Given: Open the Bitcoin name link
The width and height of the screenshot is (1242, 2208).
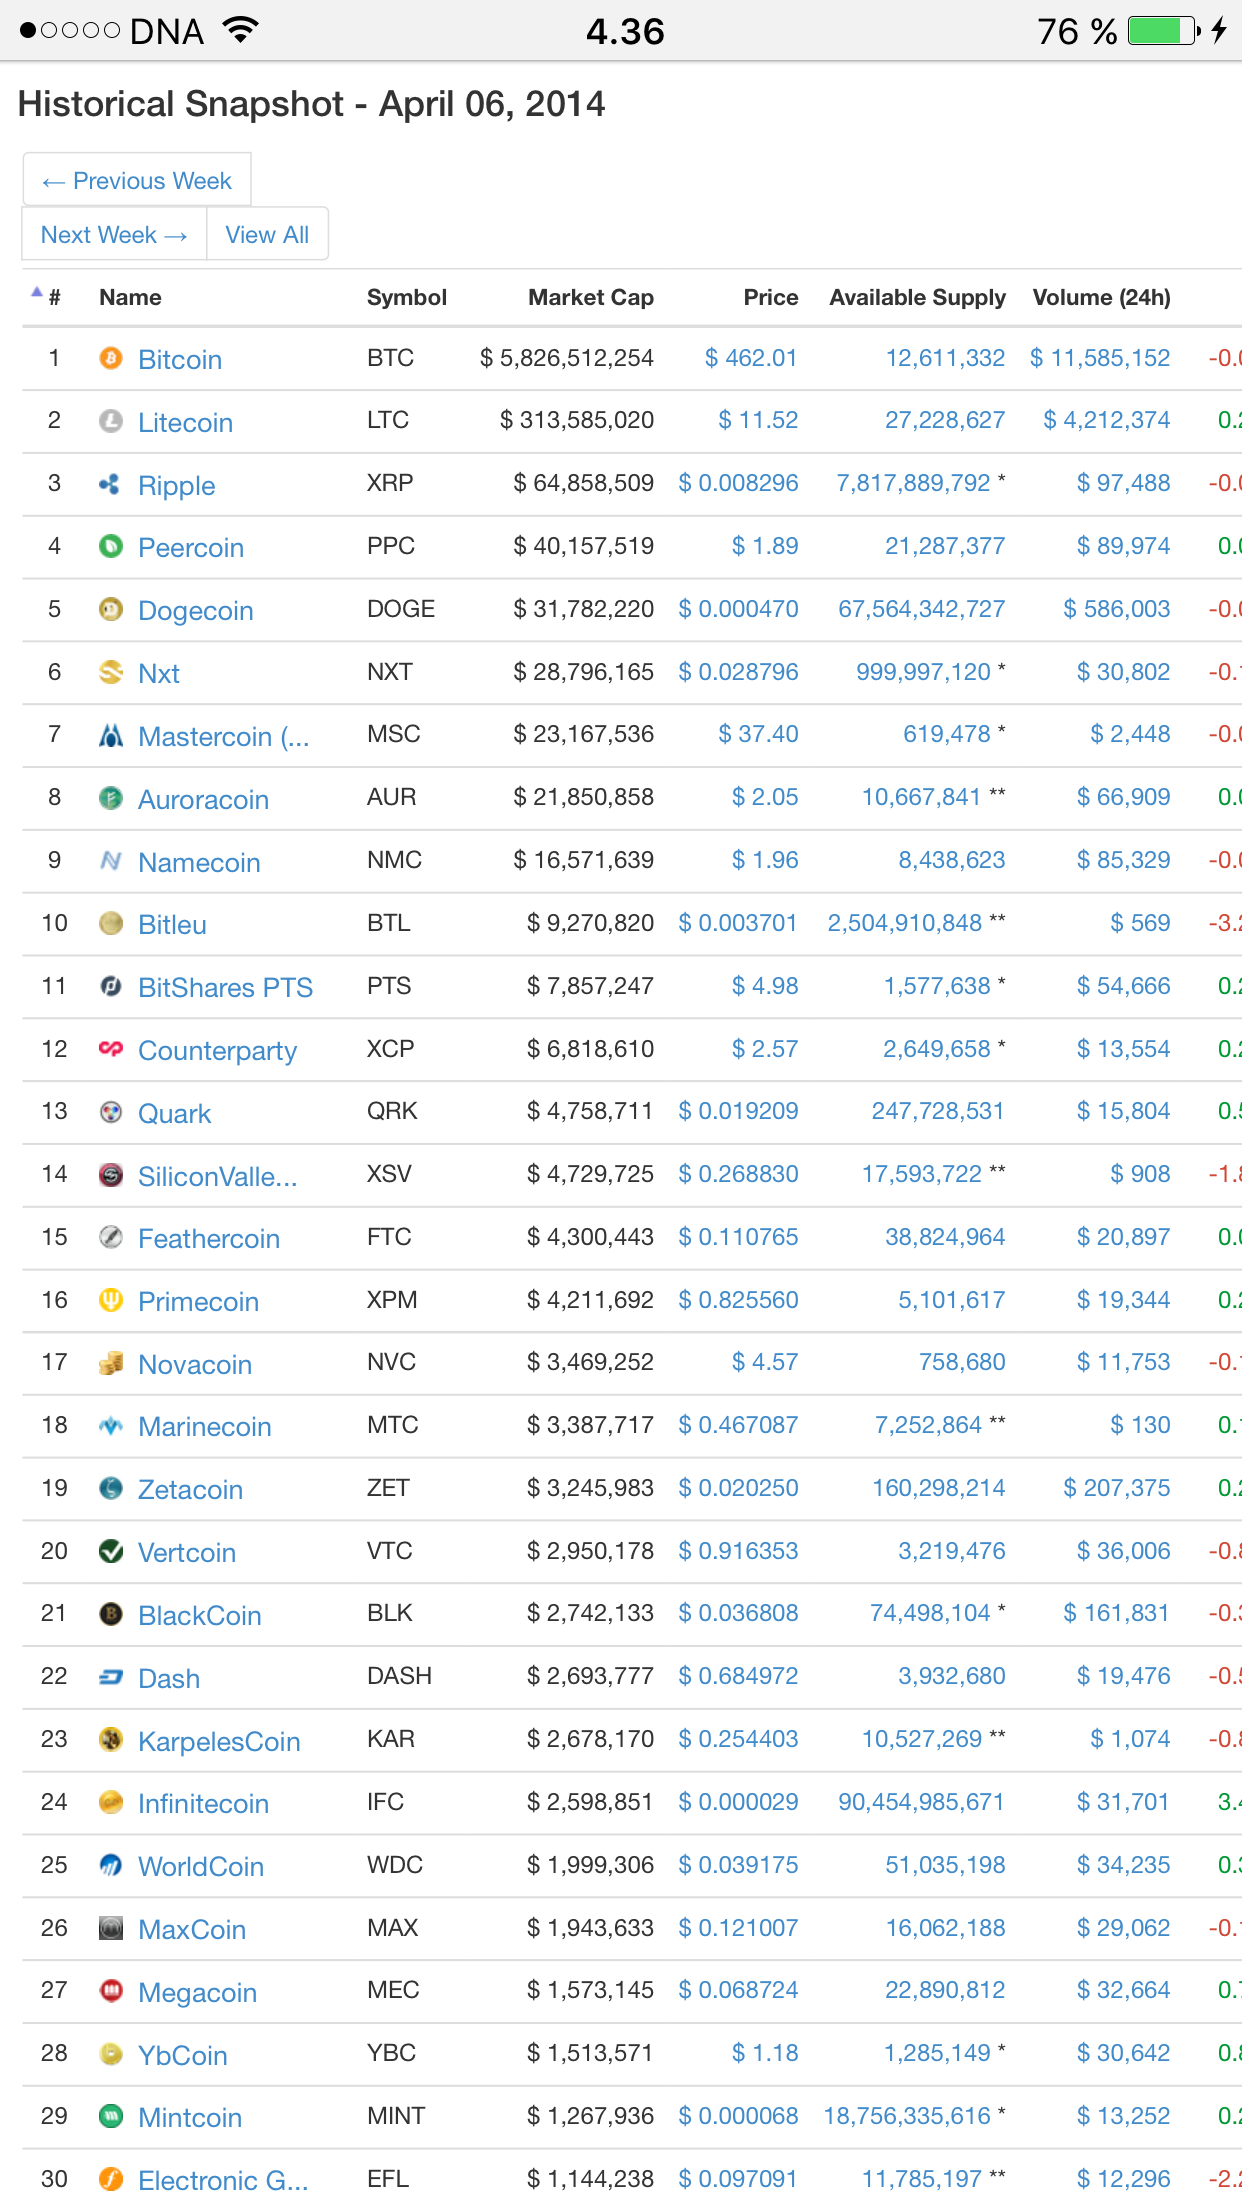Looking at the screenshot, I should tap(180, 359).
